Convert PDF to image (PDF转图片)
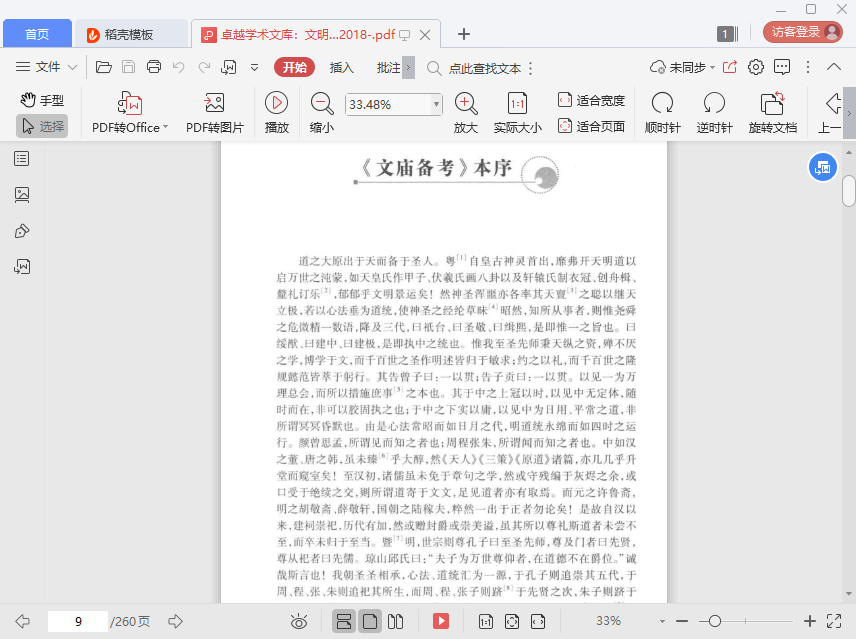This screenshot has width=856, height=639. (x=215, y=112)
